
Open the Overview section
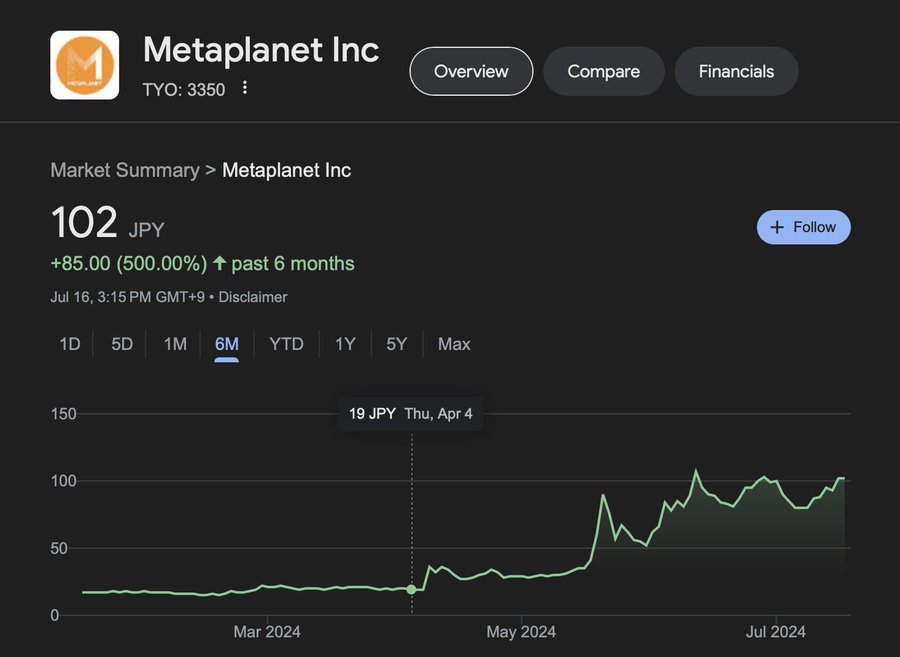tap(471, 71)
